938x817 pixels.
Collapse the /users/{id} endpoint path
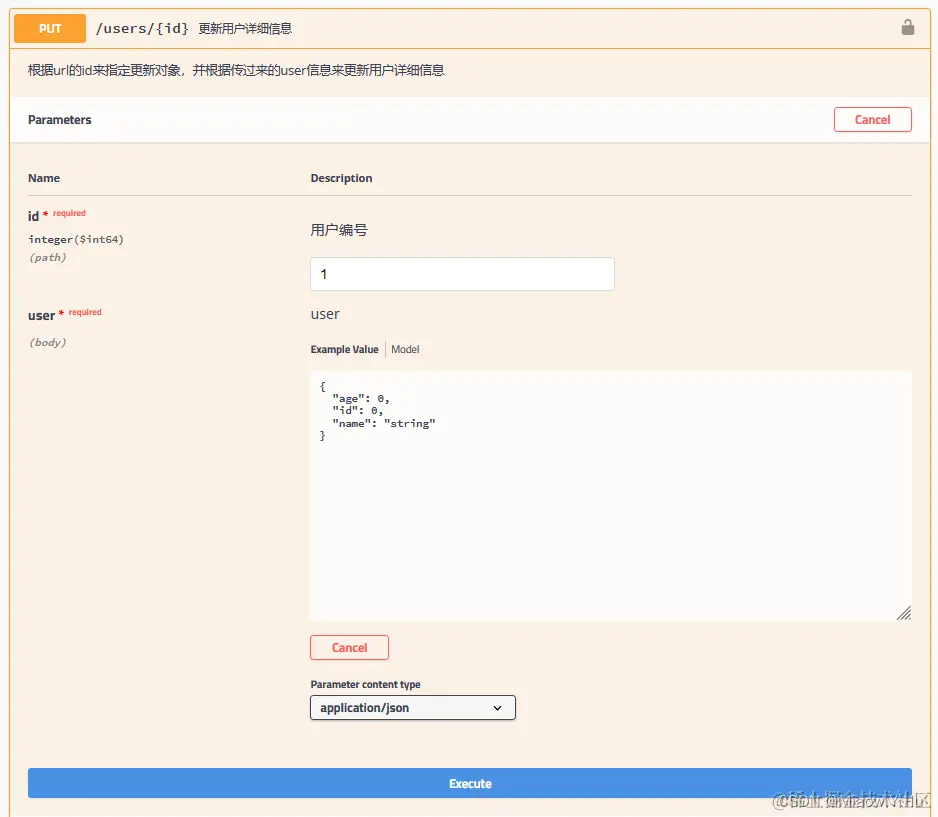142,28
